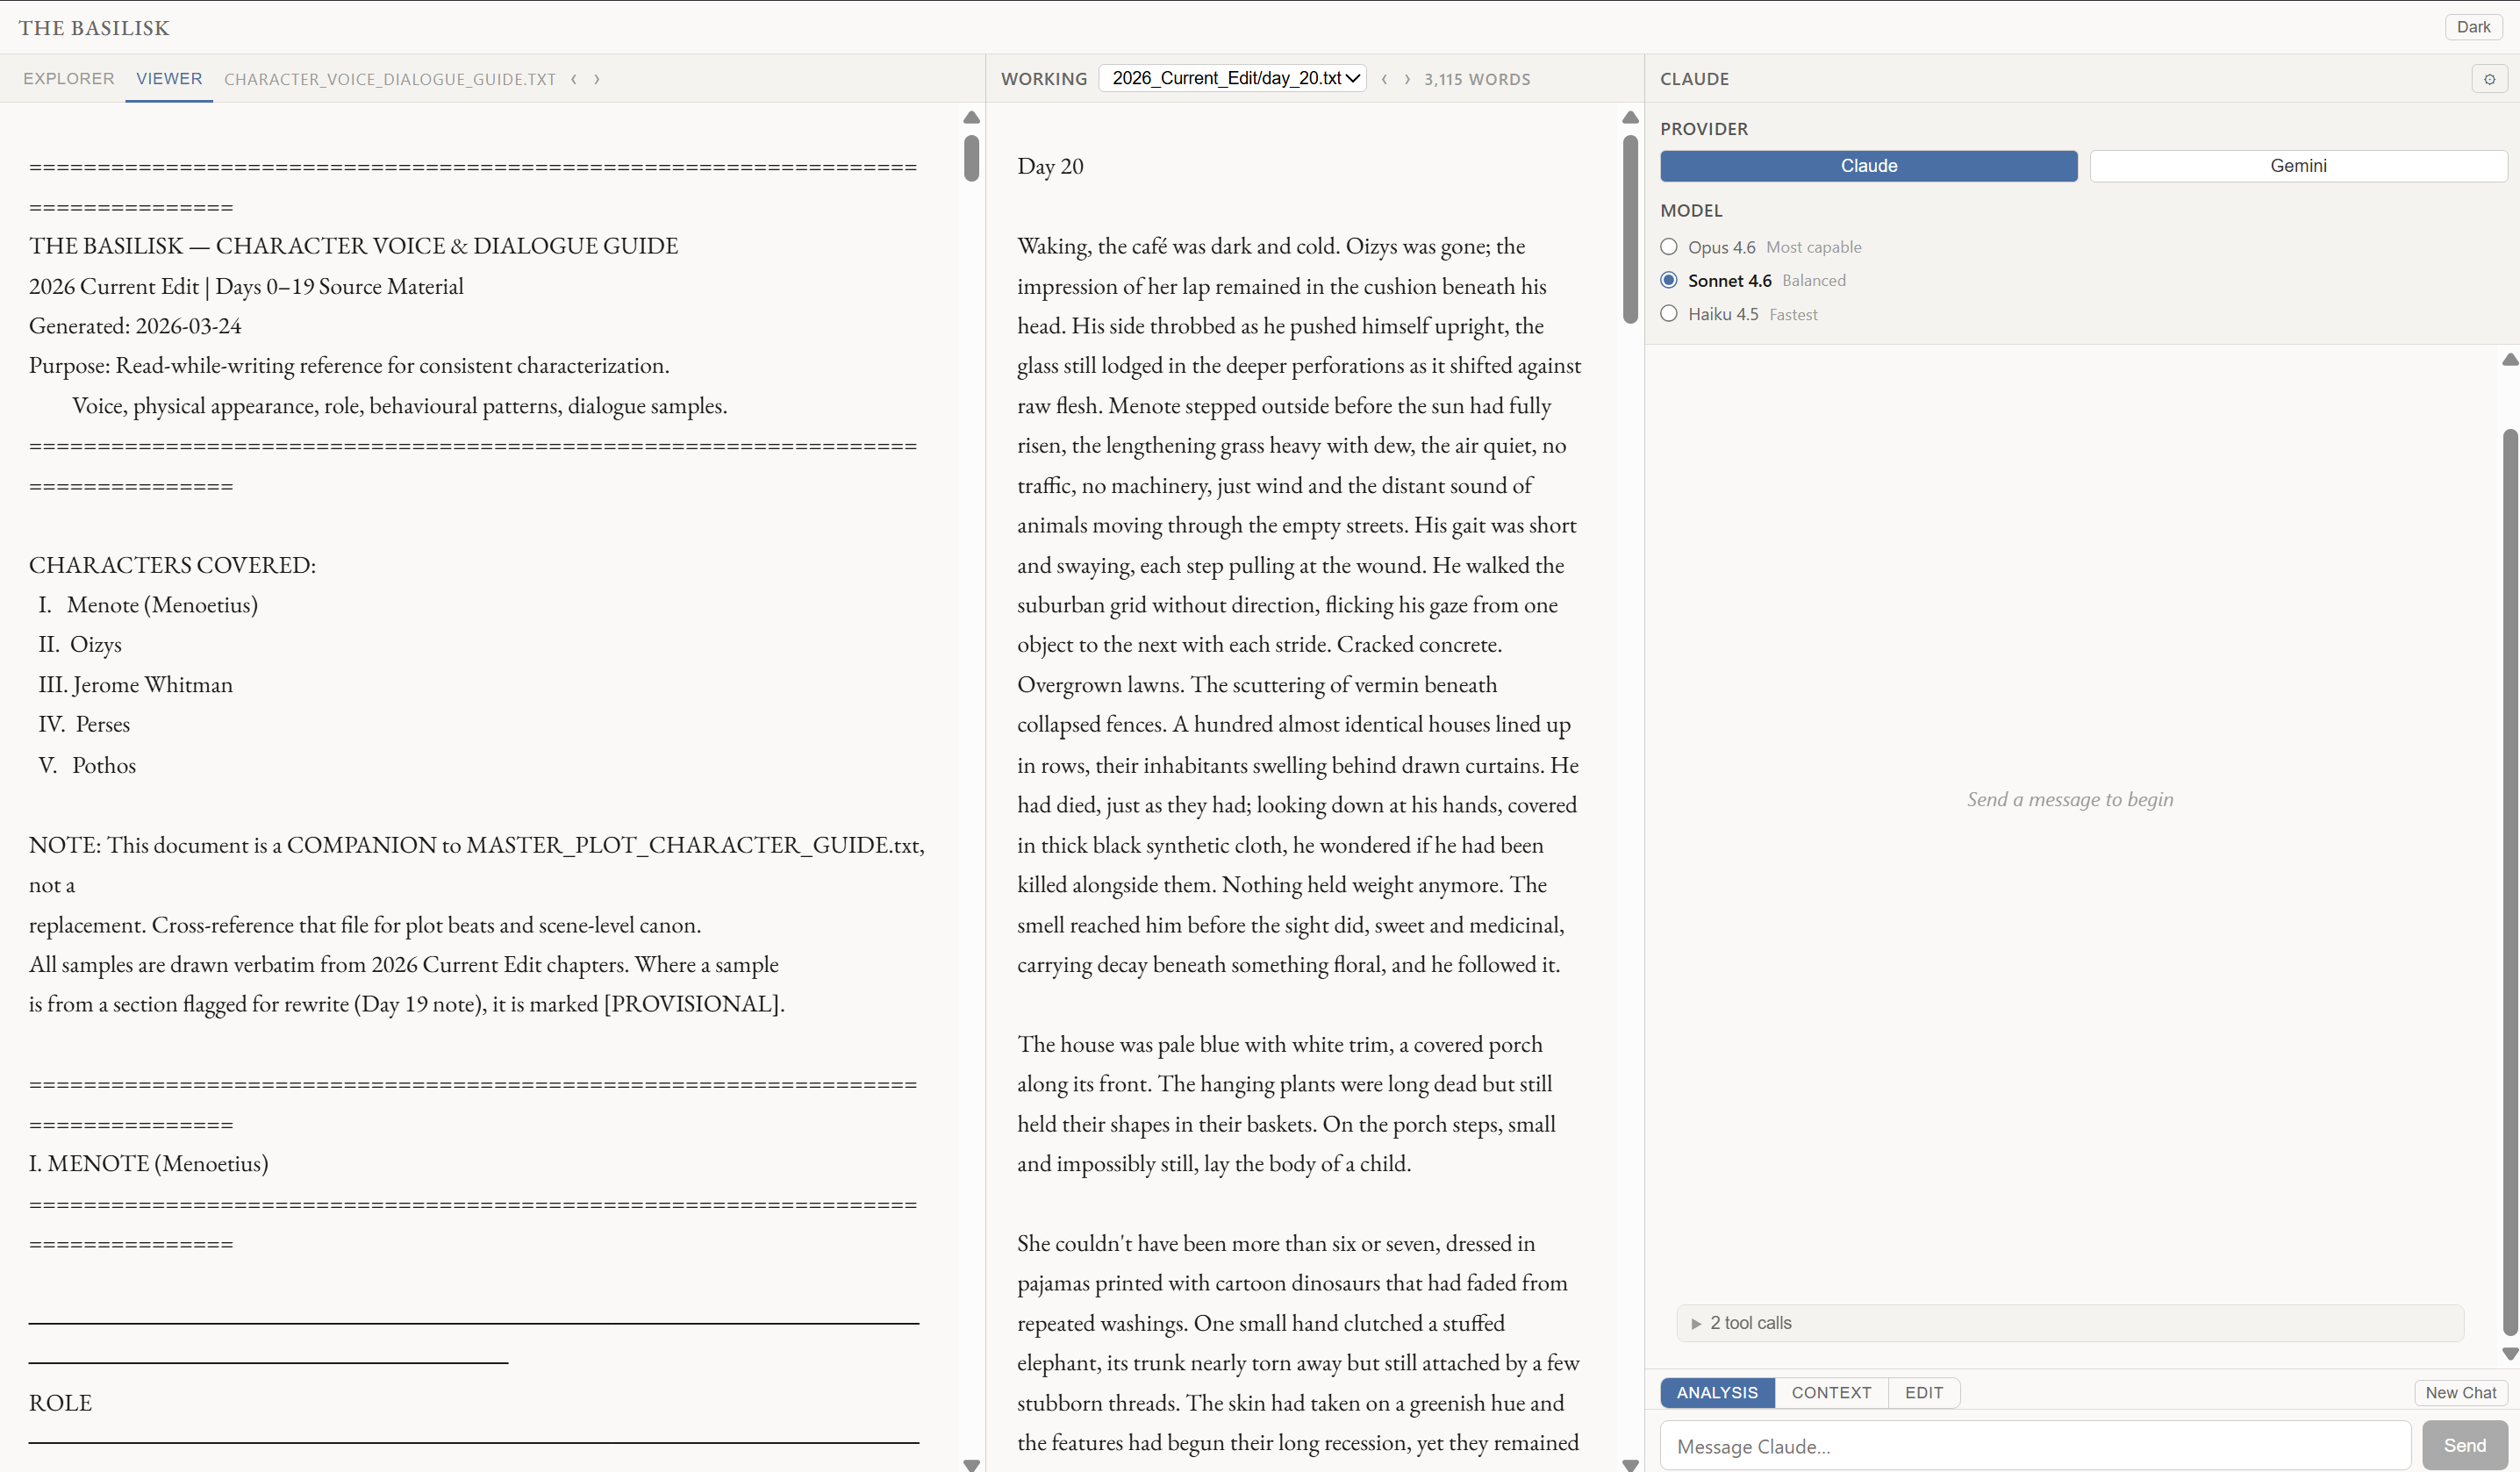The image size is (2520, 1472).
Task: Click working pane scroll up arrow
Action: point(1630,117)
